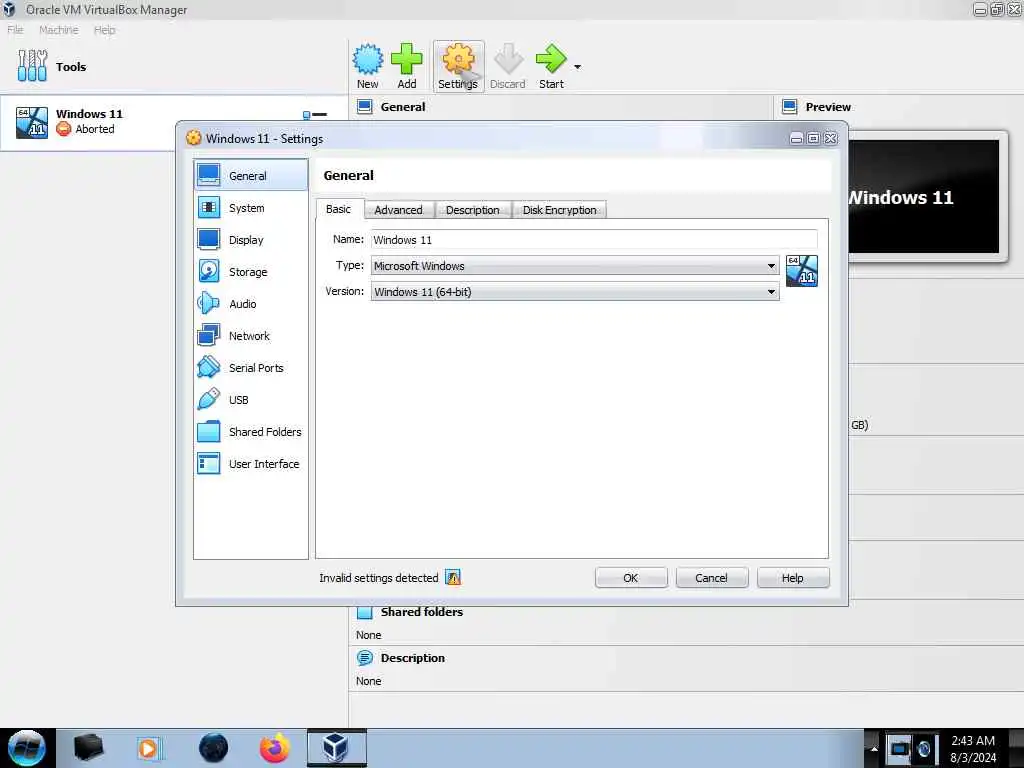Open the Serial Ports settings category
1024x768 pixels.
tap(251, 368)
